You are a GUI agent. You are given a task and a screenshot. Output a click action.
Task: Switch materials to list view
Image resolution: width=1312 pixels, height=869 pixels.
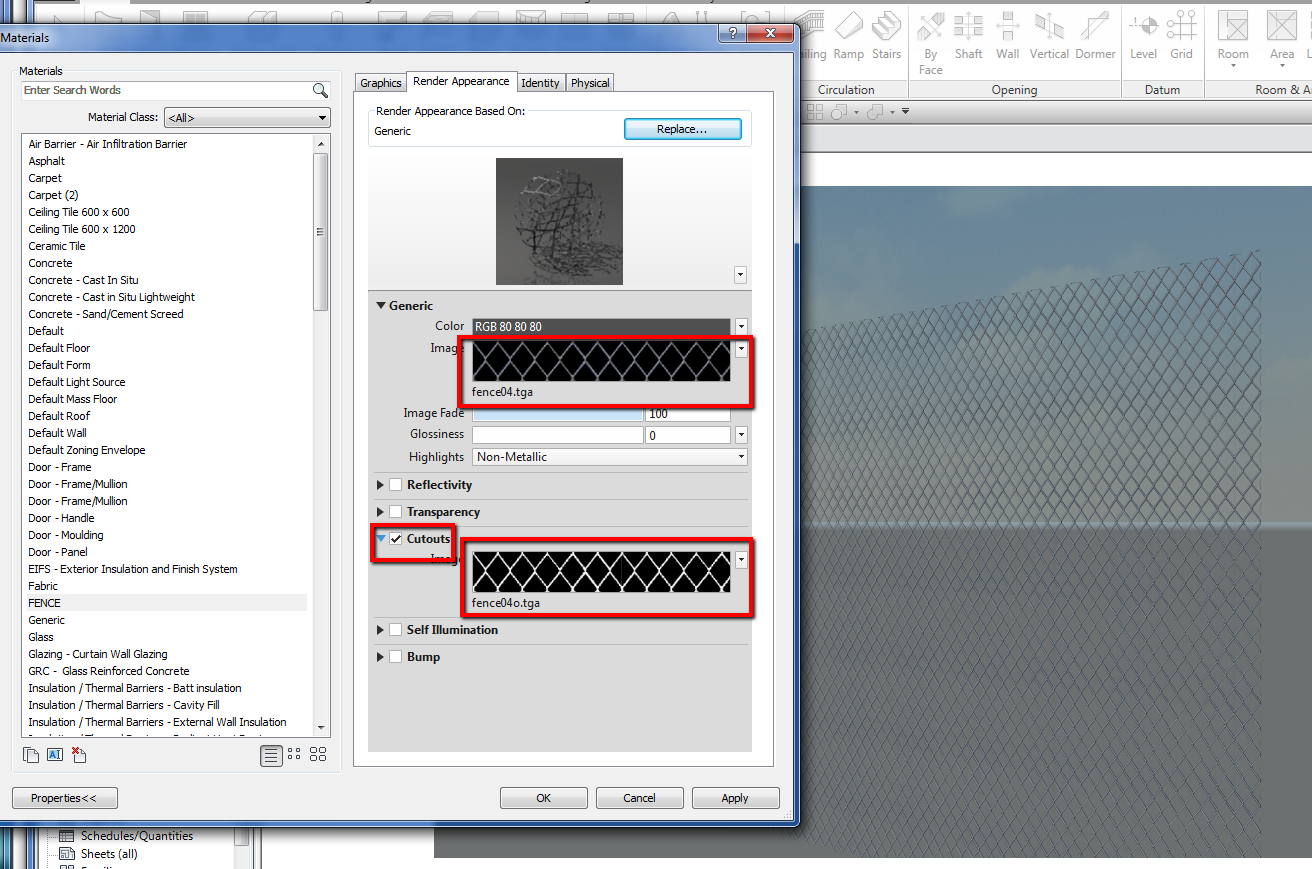point(271,756)
